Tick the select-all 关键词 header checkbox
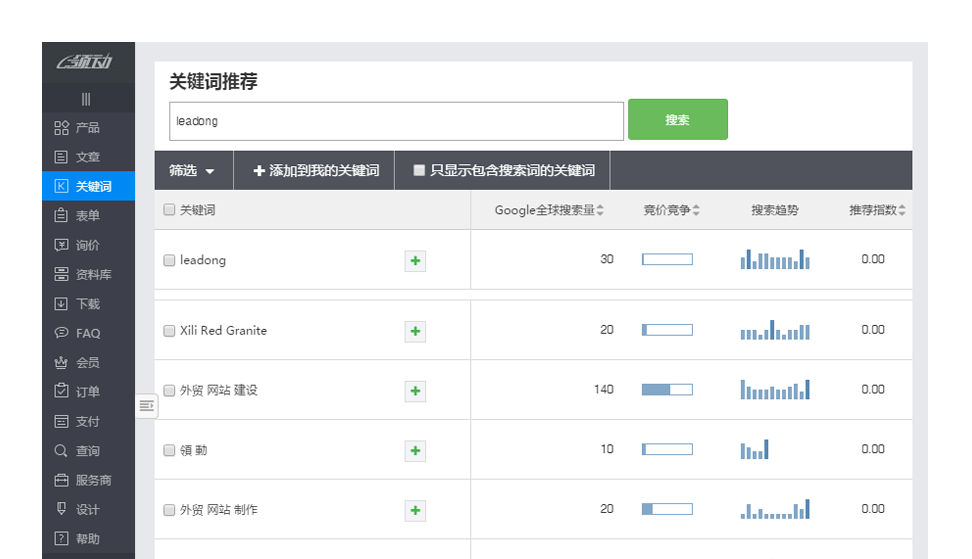 [169, 210]
